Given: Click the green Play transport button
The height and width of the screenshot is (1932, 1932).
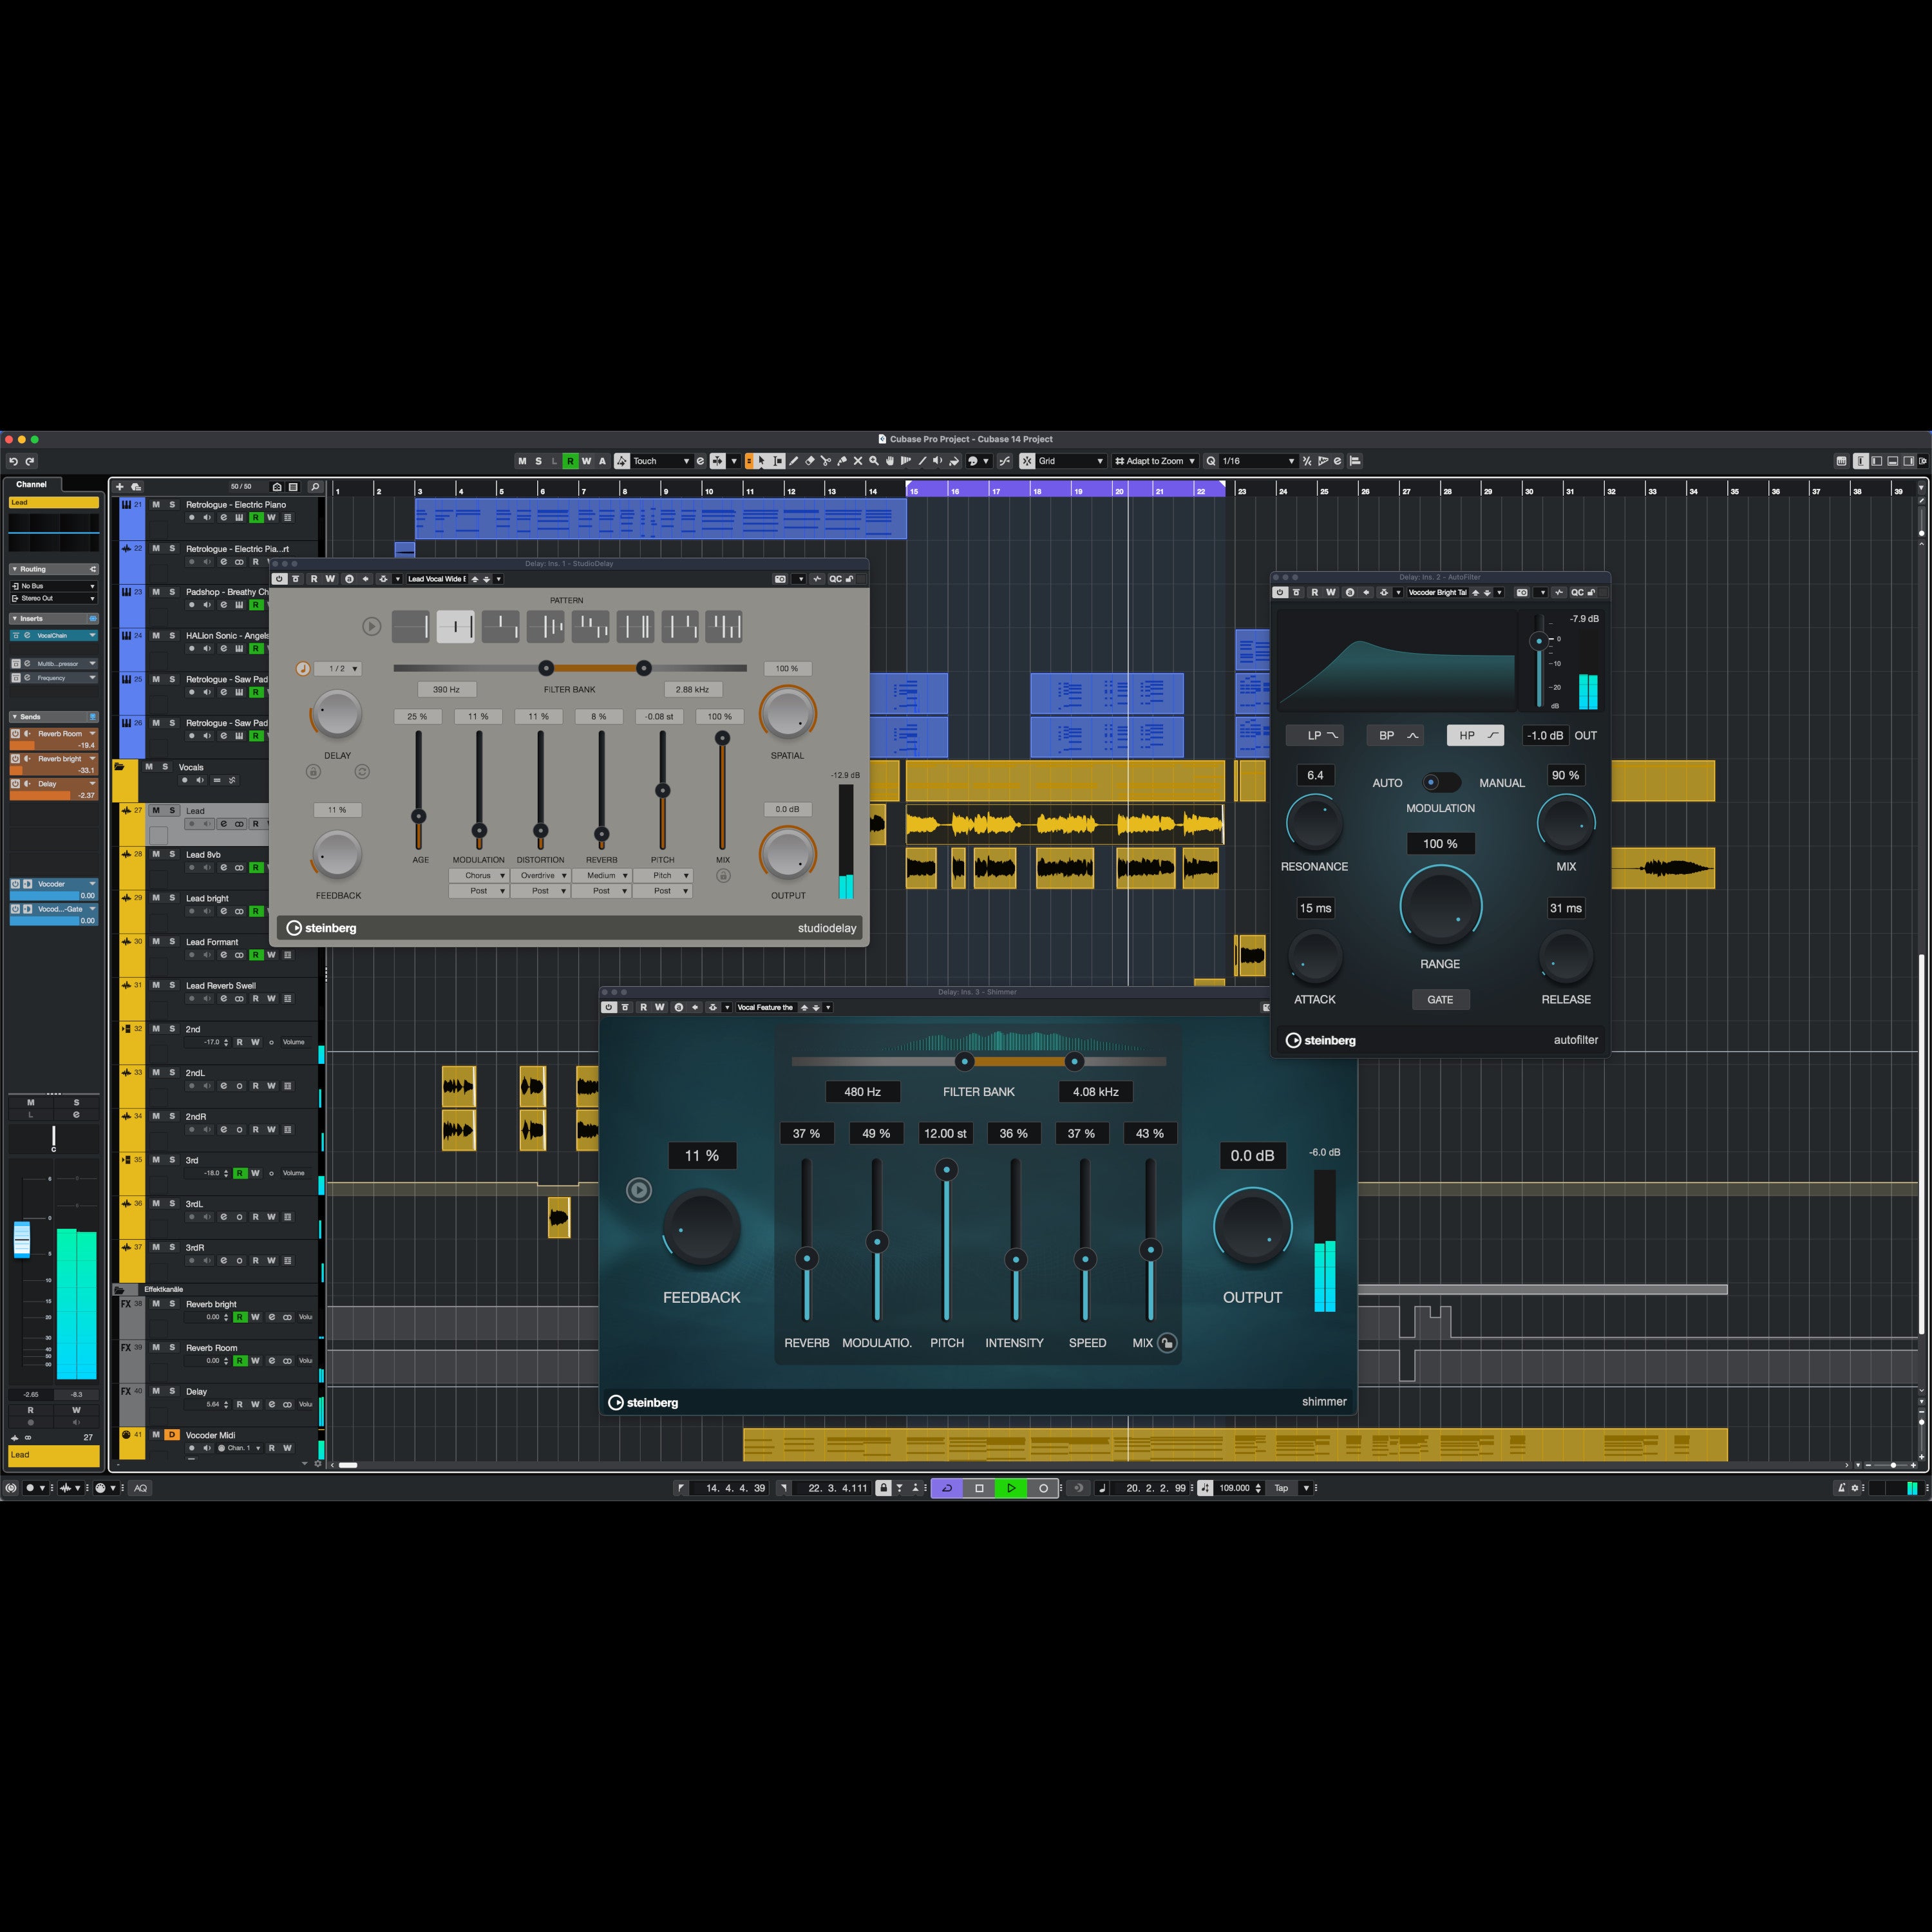Looking at the screenshot, I should [1011, 1488].
